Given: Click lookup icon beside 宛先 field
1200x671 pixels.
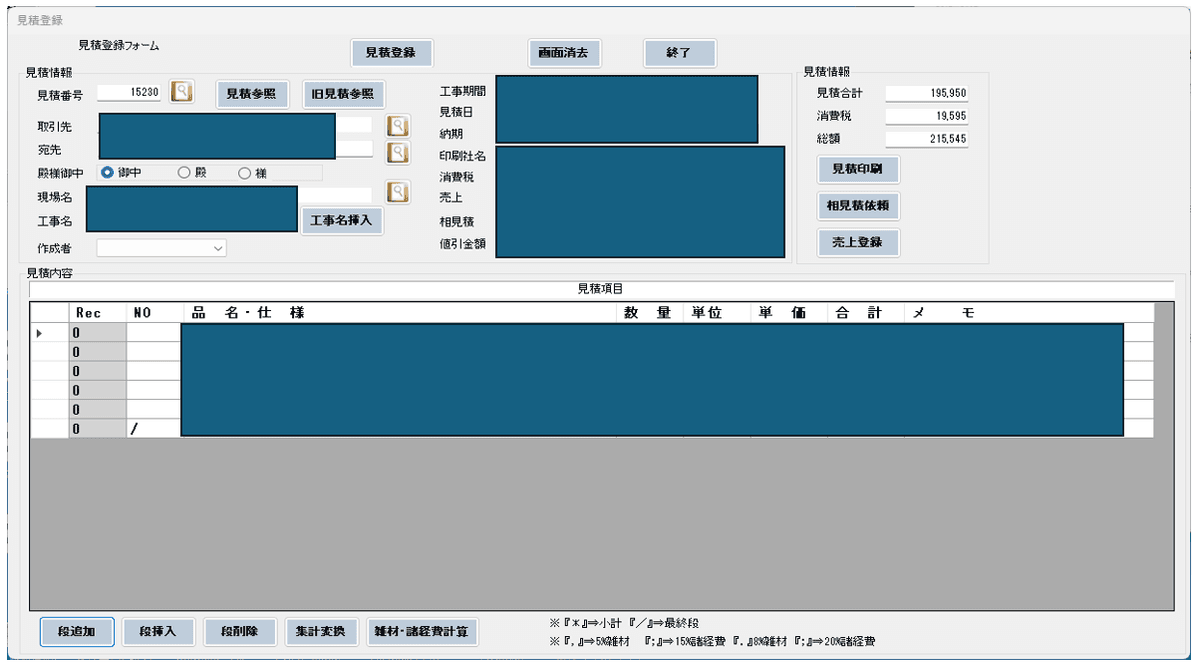Looking at the screenshot, I should (x=398, y=152).
